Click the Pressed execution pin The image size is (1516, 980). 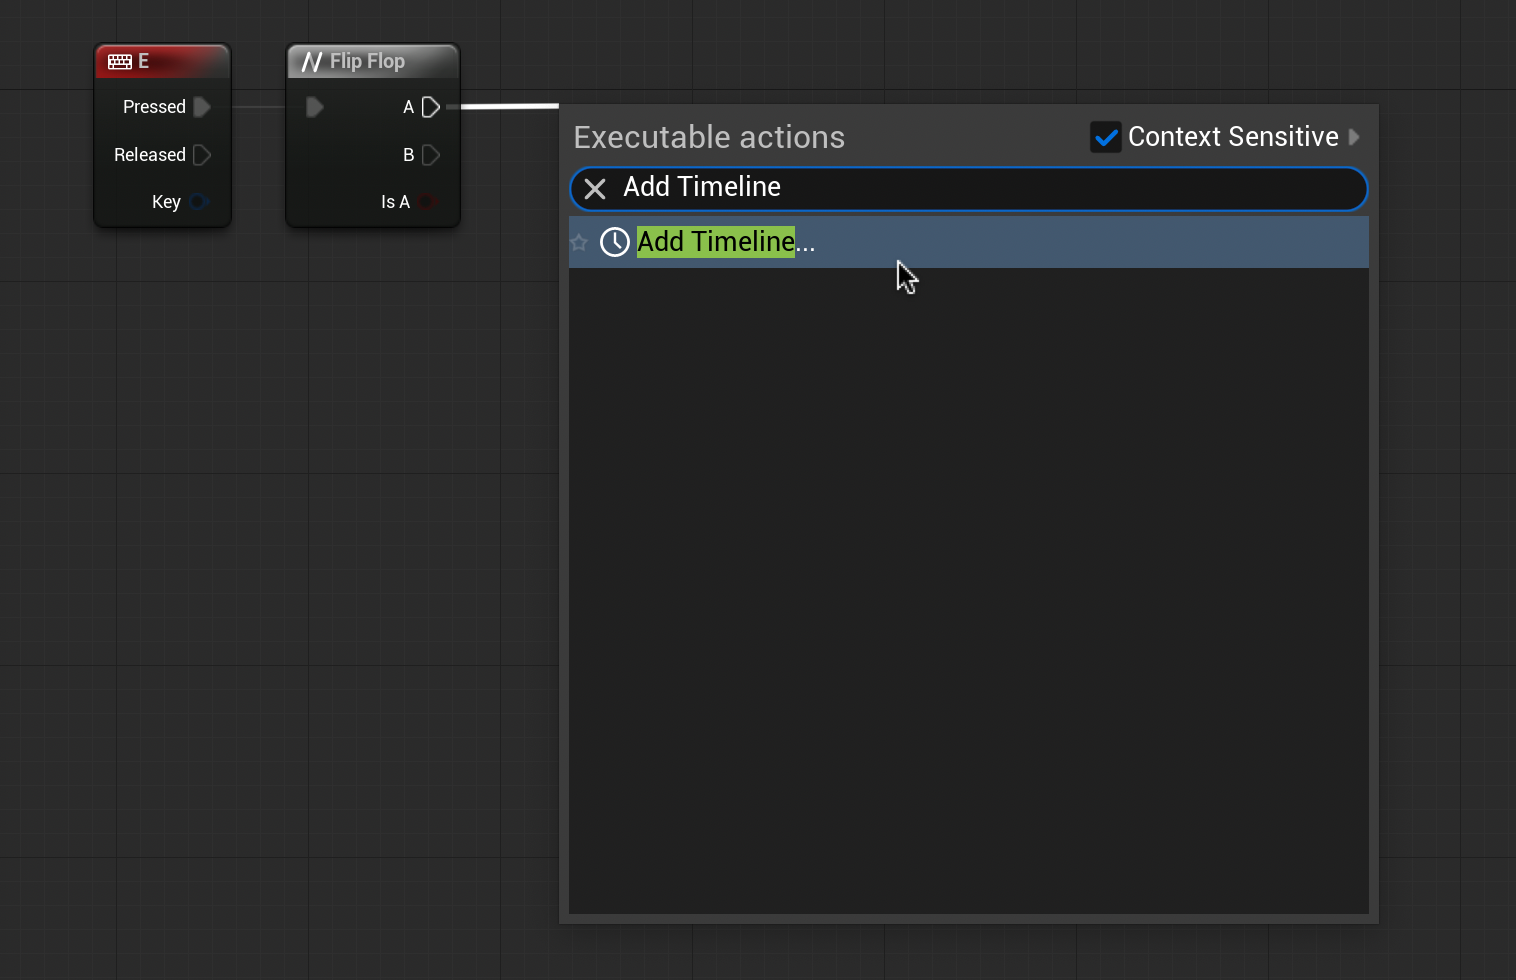(x=202, y=107)
